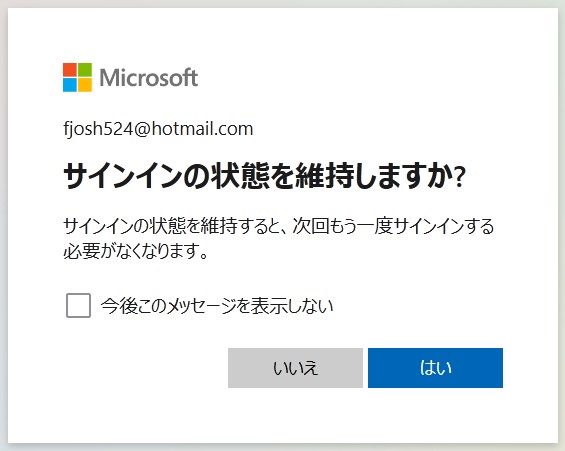Click the 必要がなくなります description line
Screen dimensions: 565x451
click(x=136, y=250)
